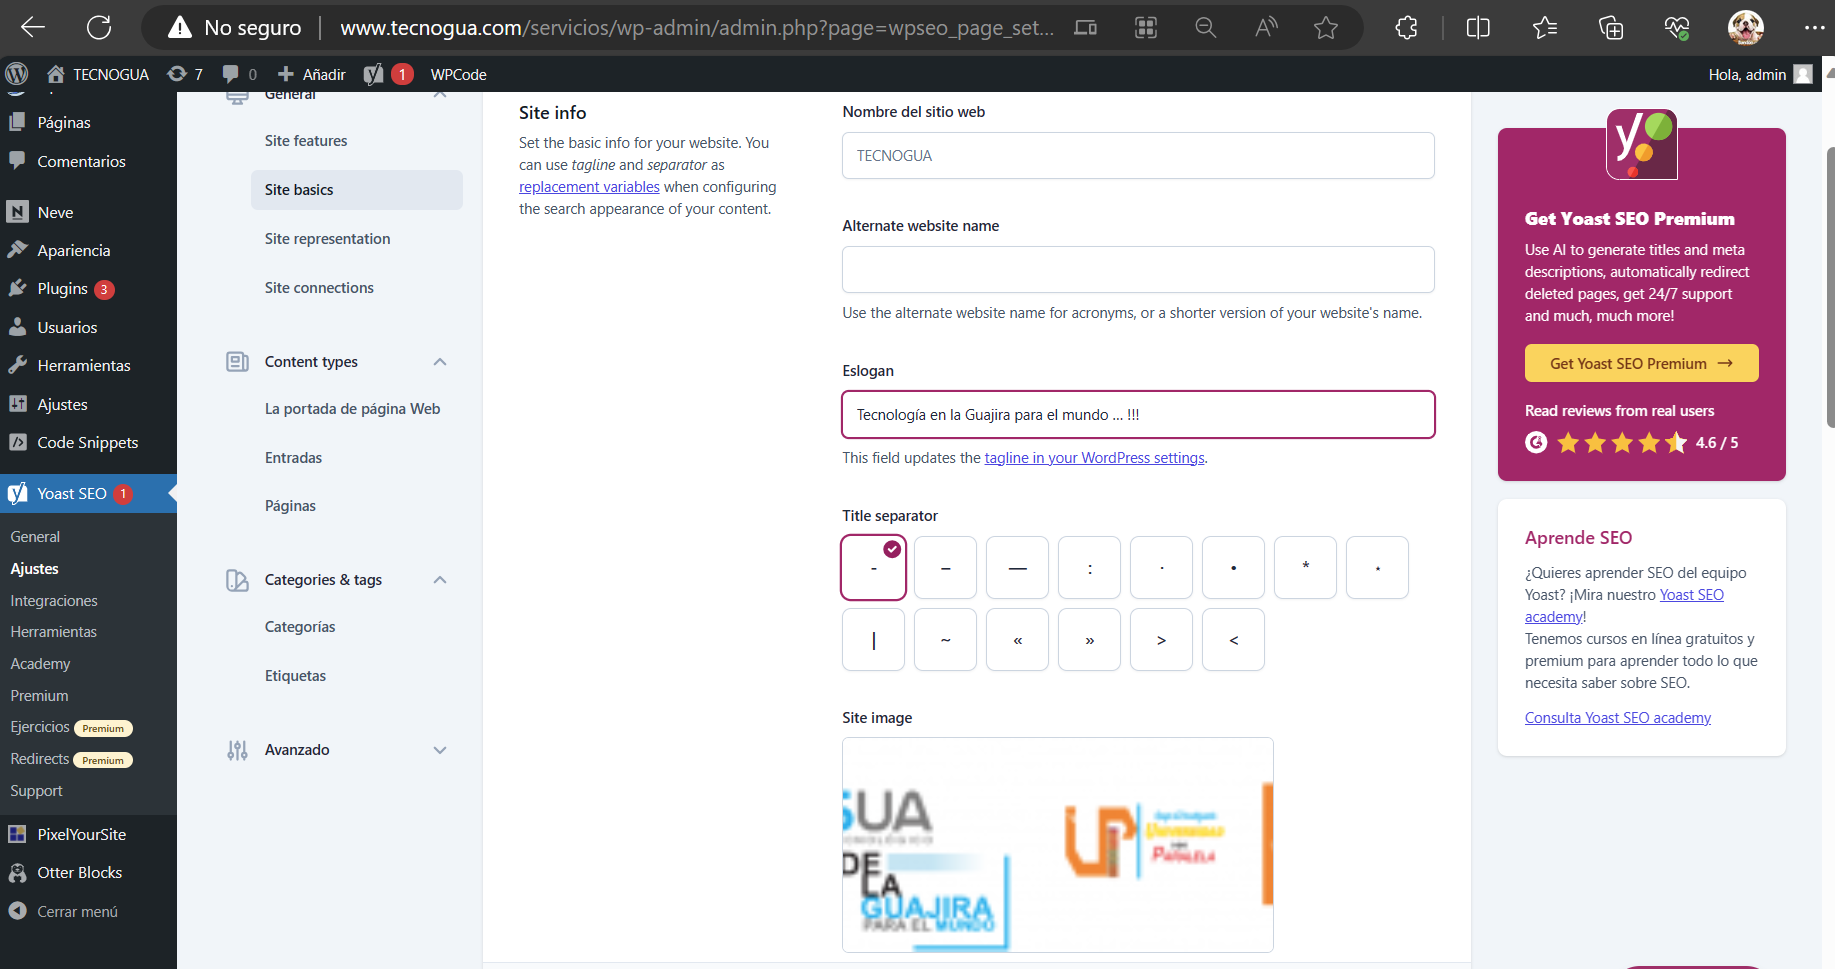Select the em dash title separator
Image resolution: width=1835 pixels, height=969 pixels.
pyautogui.click(x=1018, y=568)
